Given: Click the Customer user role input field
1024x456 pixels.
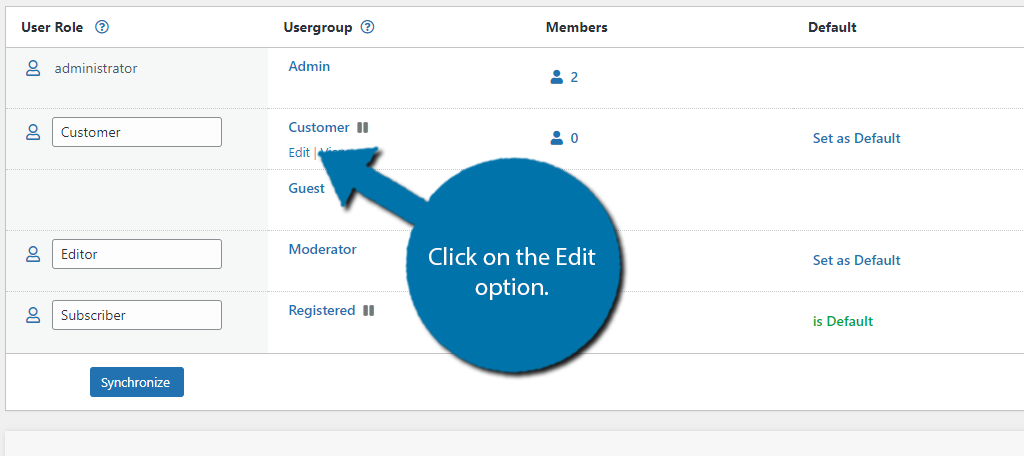Looking at the screenshot, I should [136, 132].
